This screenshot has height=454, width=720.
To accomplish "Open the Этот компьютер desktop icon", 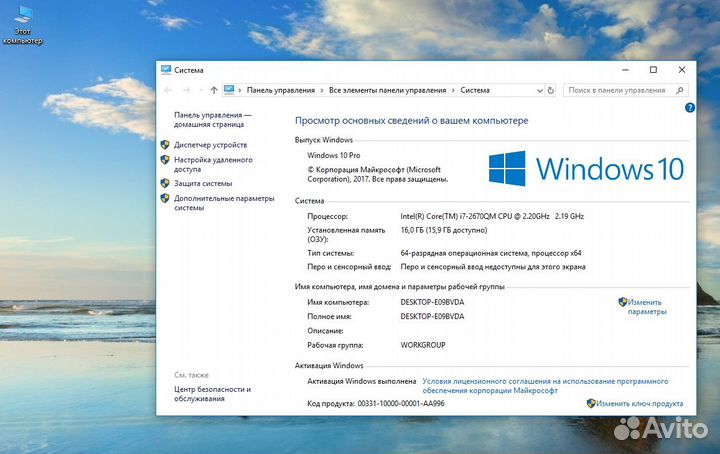I will pos(22,25).
